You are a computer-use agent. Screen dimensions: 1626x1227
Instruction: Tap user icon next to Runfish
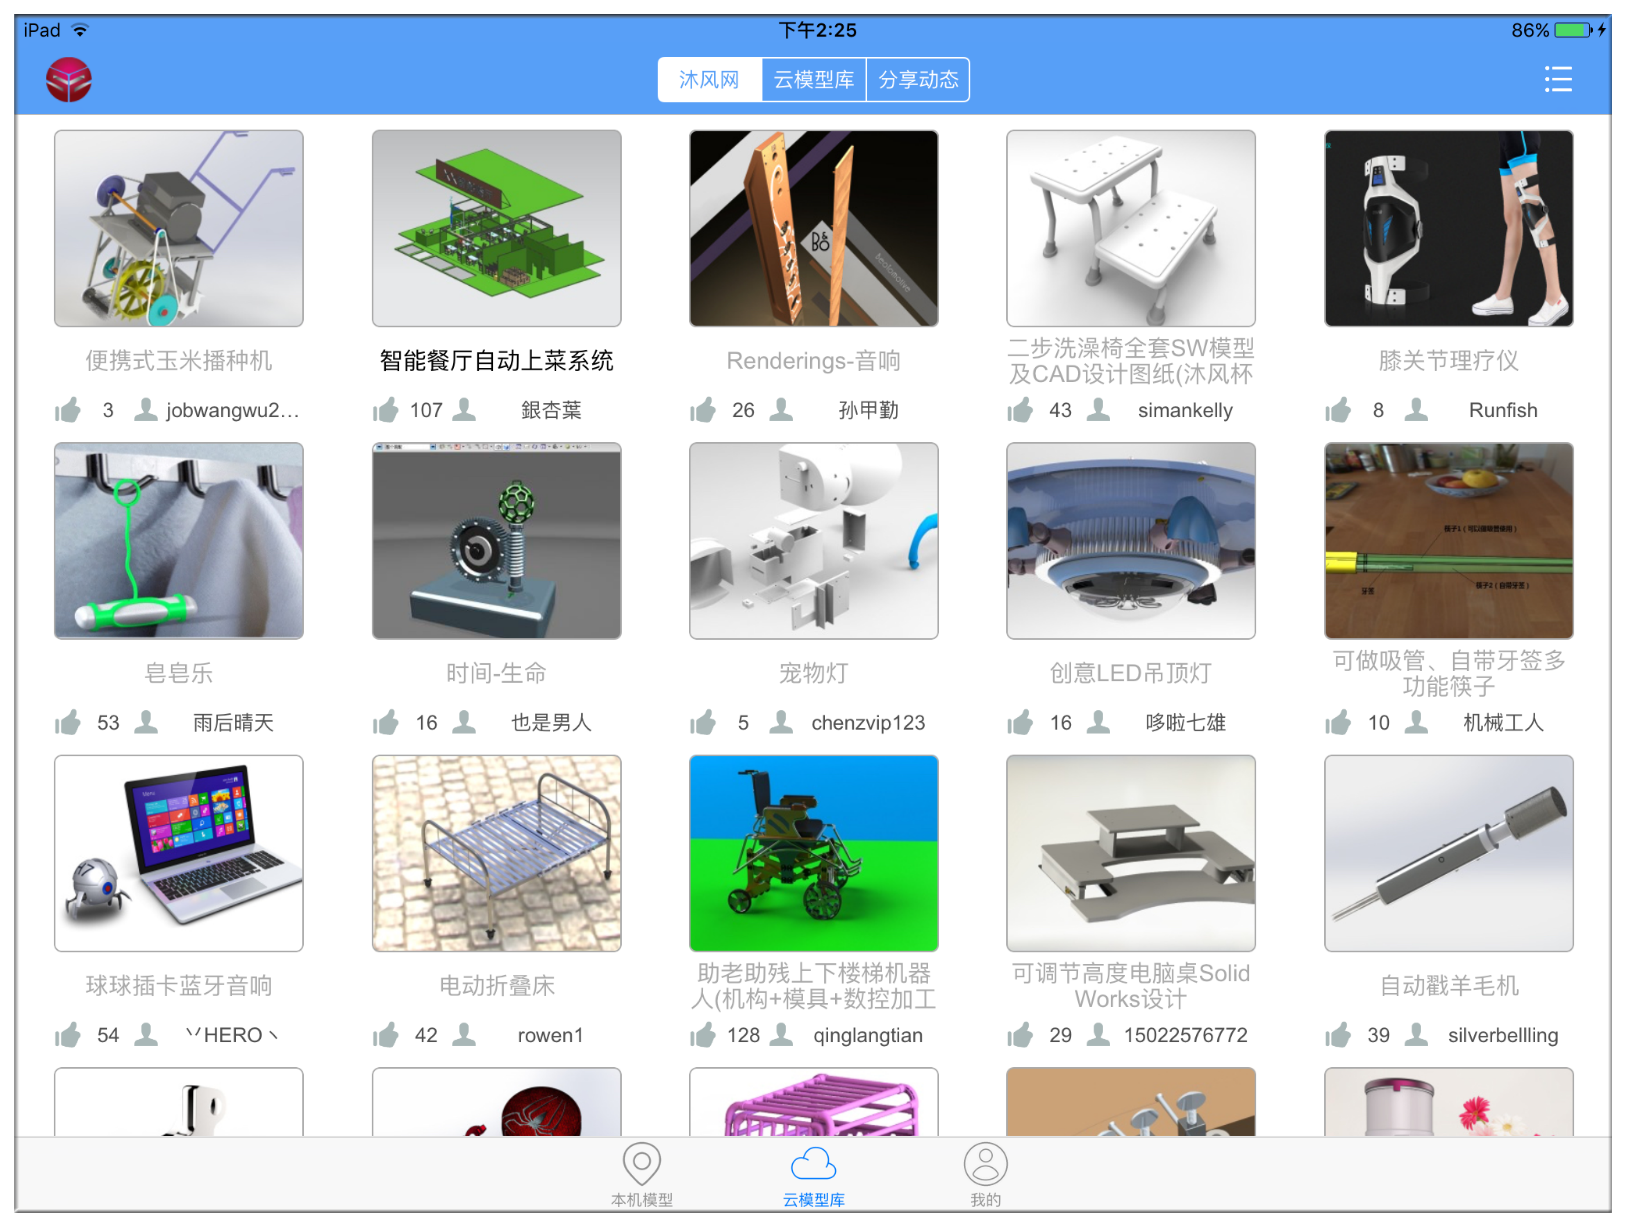1416,409
